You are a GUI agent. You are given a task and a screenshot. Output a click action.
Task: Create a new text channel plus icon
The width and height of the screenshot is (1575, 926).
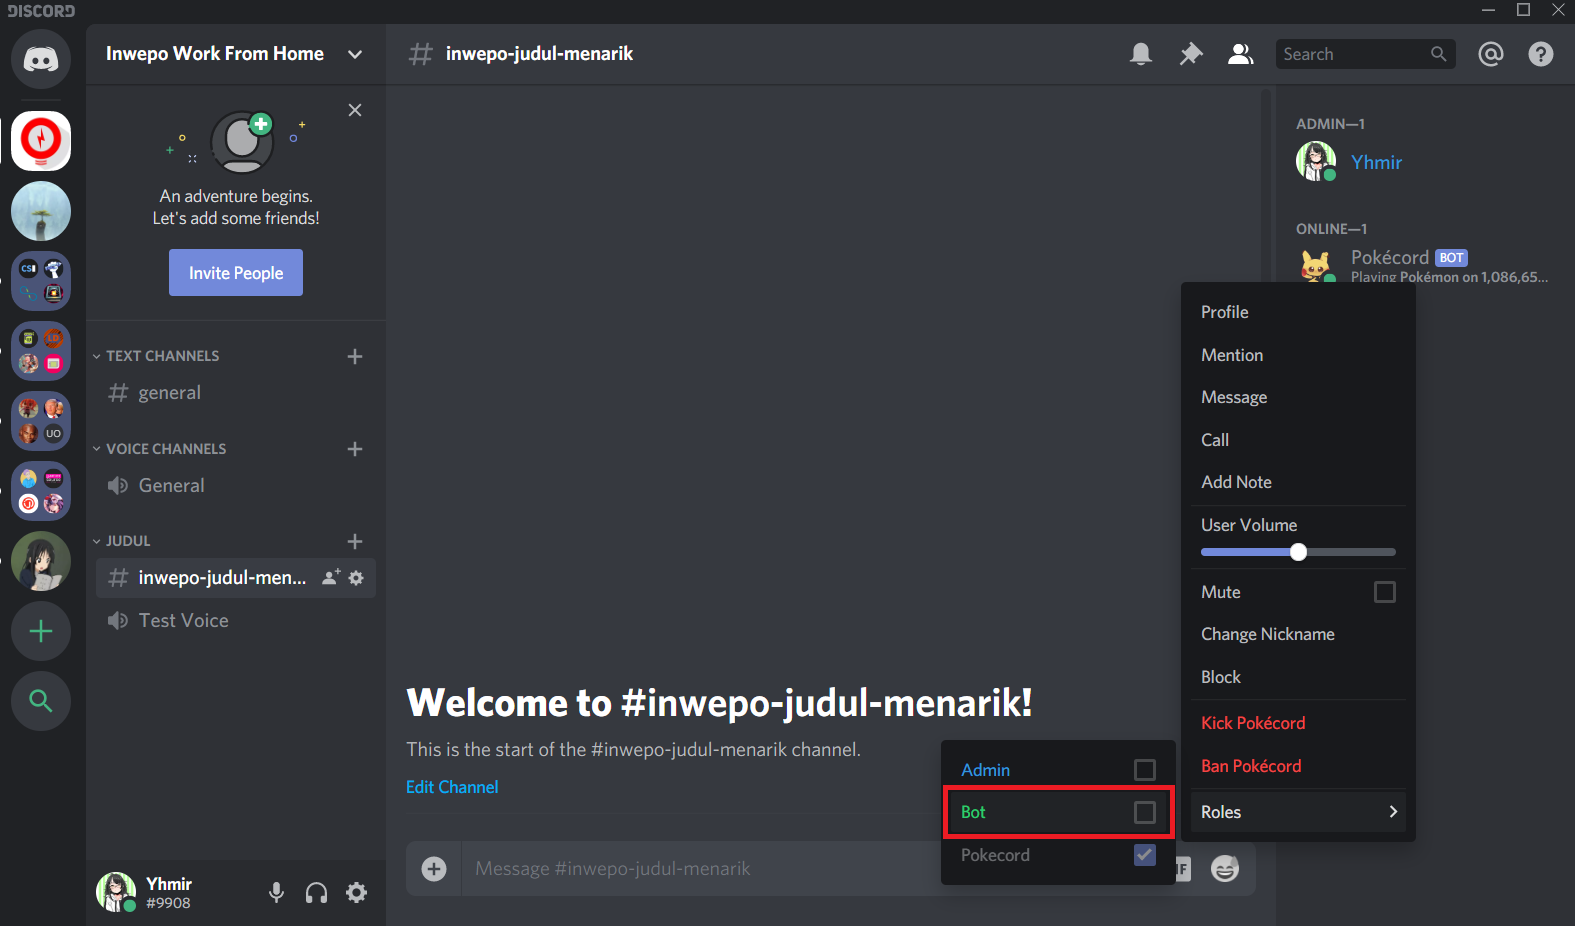coord(355,356)
